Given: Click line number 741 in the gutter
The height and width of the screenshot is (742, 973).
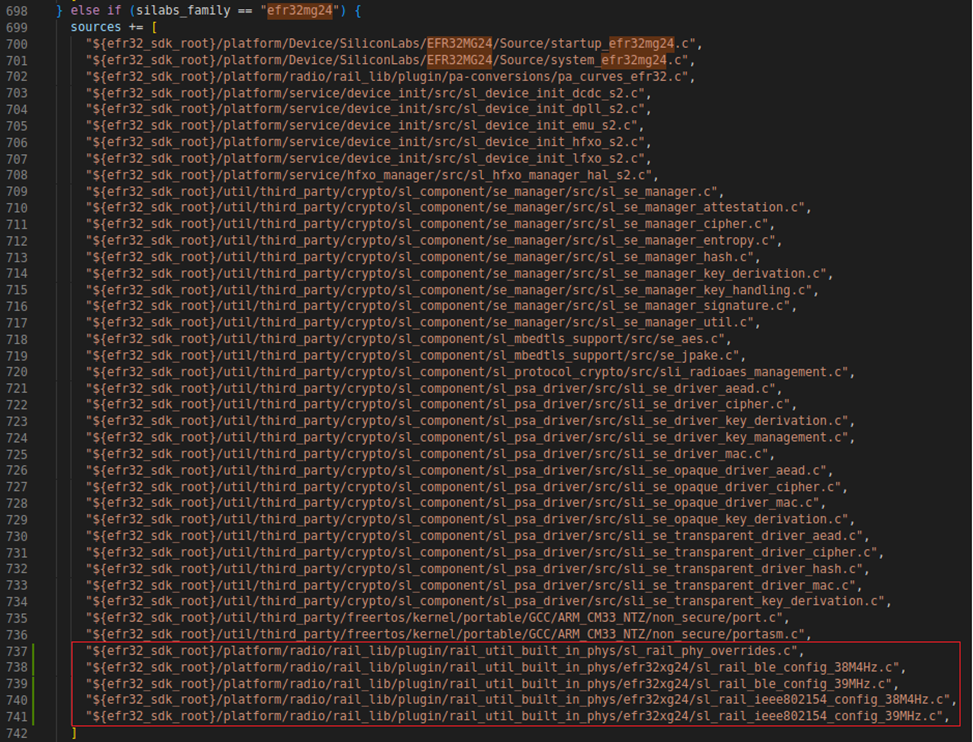Looking at the screenshot, I should [15, 716].
